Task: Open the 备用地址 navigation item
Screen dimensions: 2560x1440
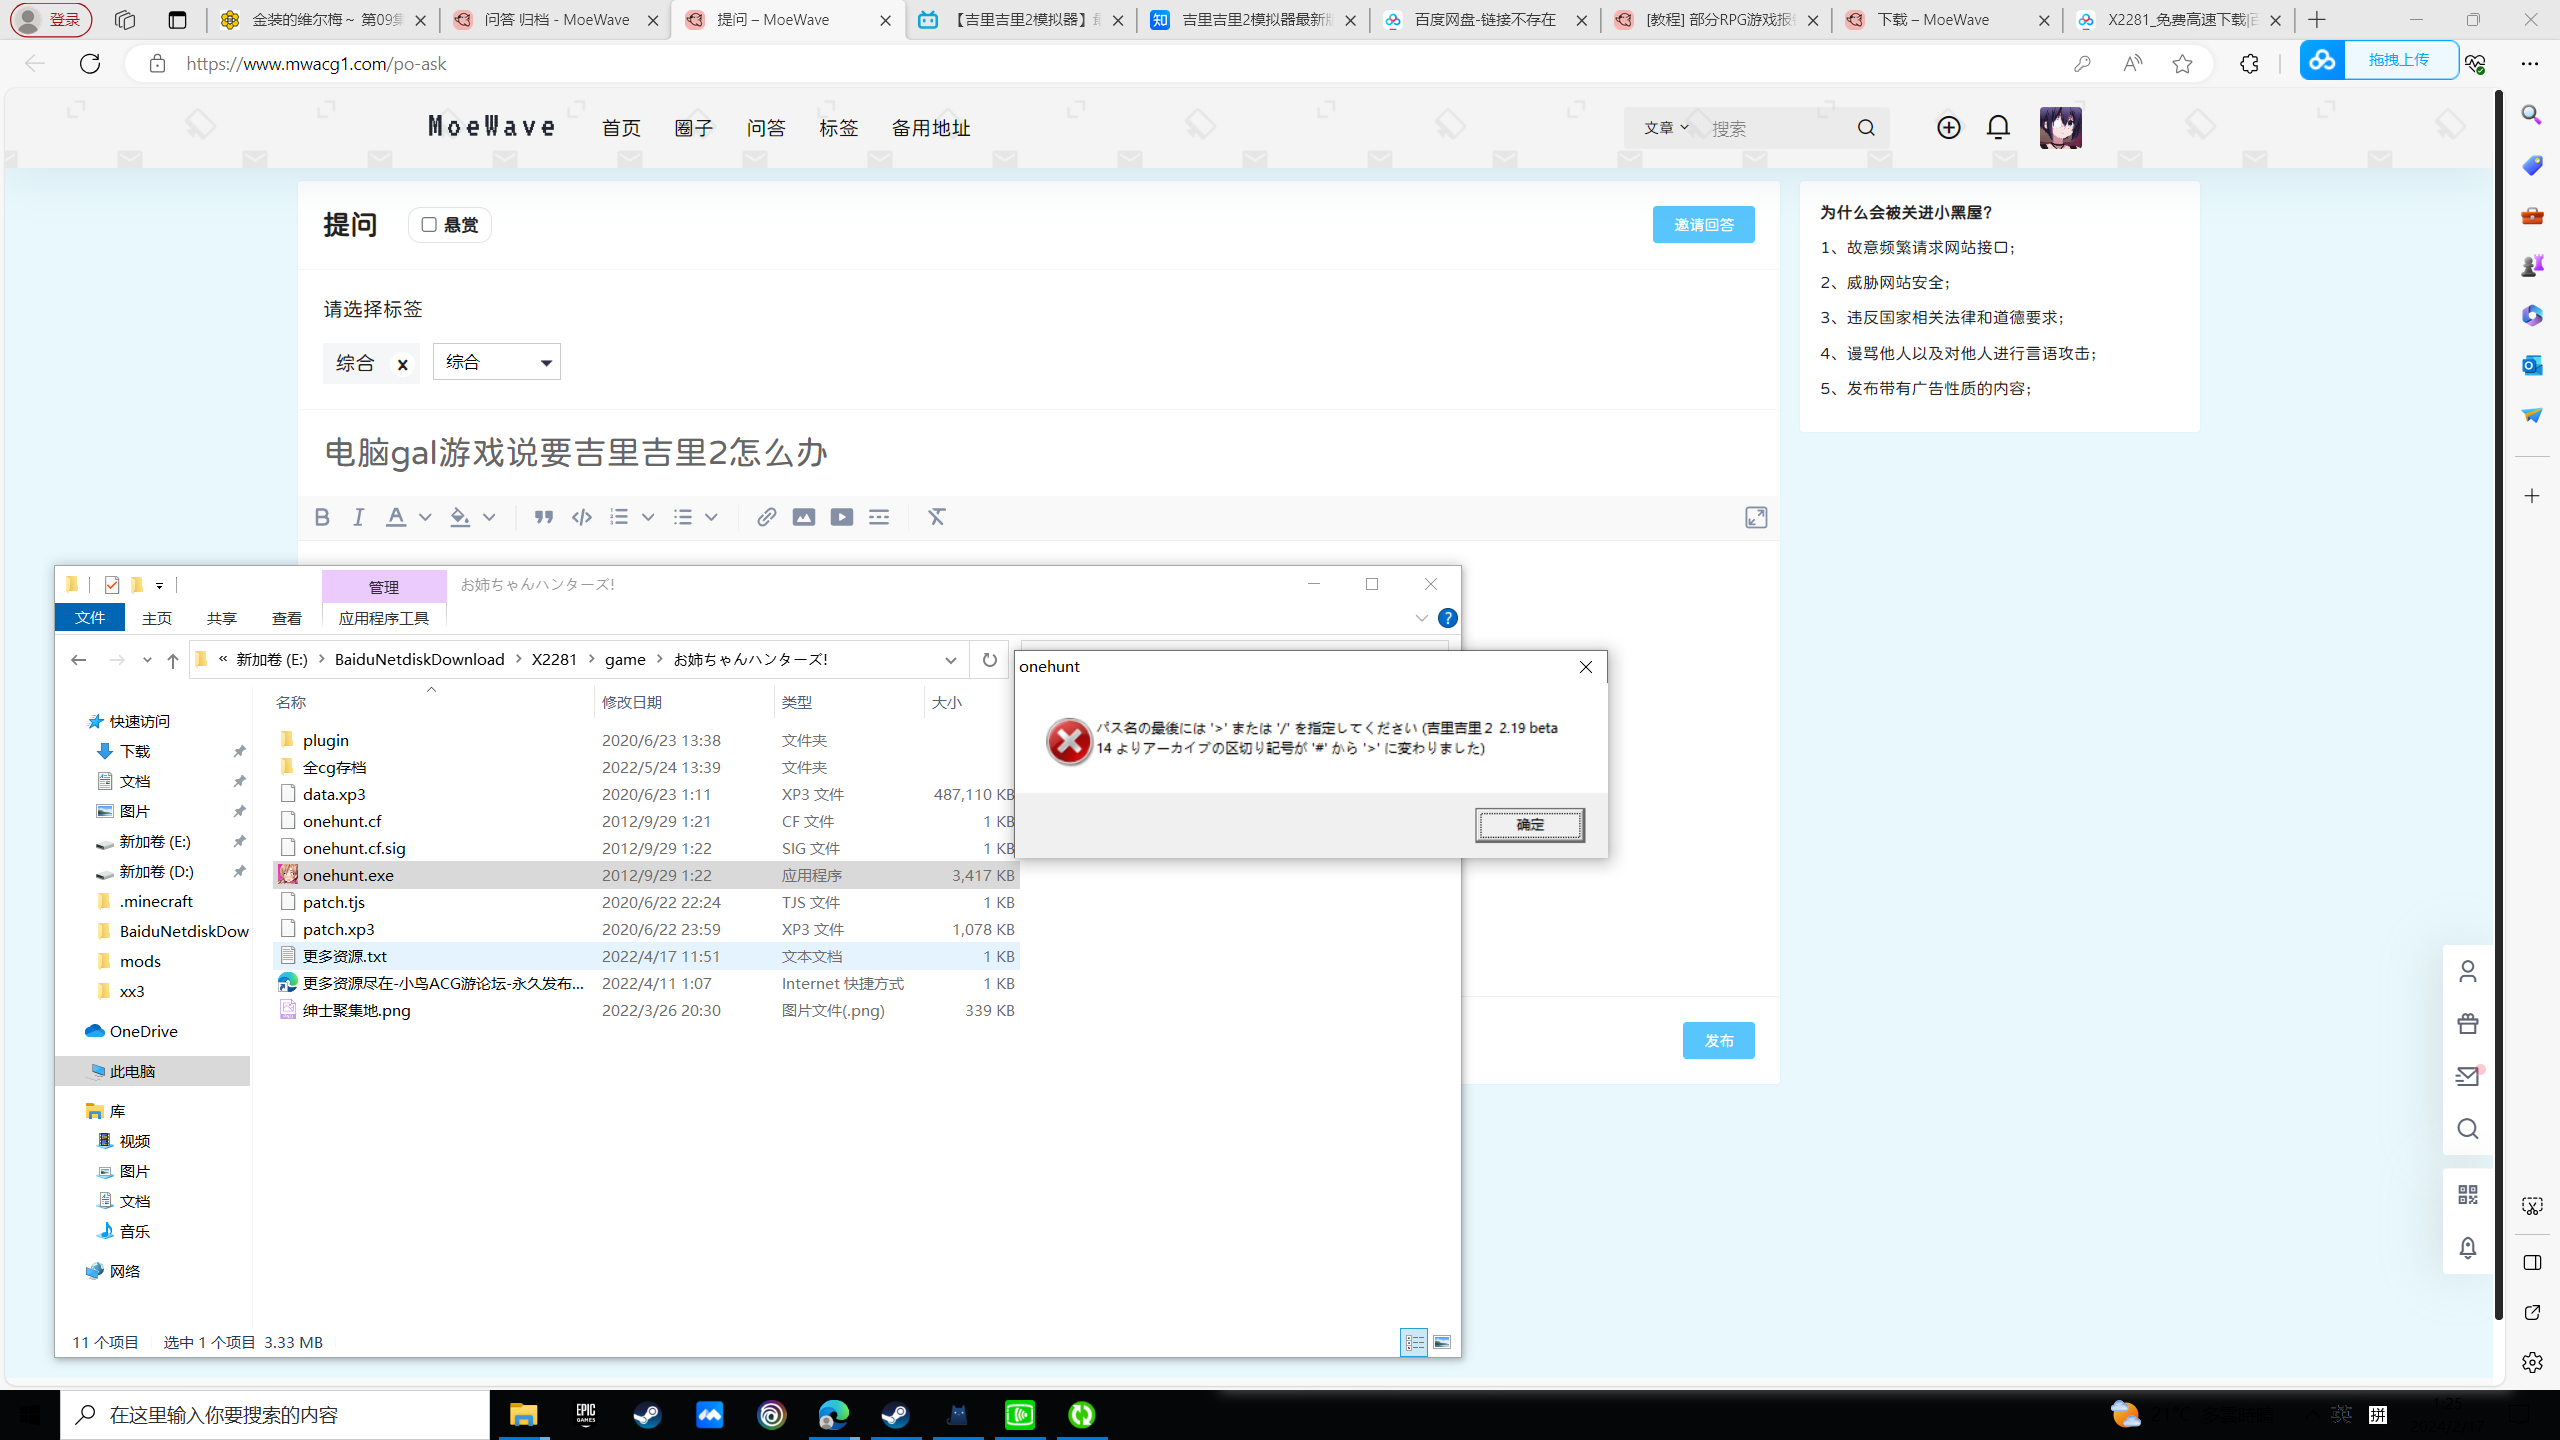Action: point(931,128)
